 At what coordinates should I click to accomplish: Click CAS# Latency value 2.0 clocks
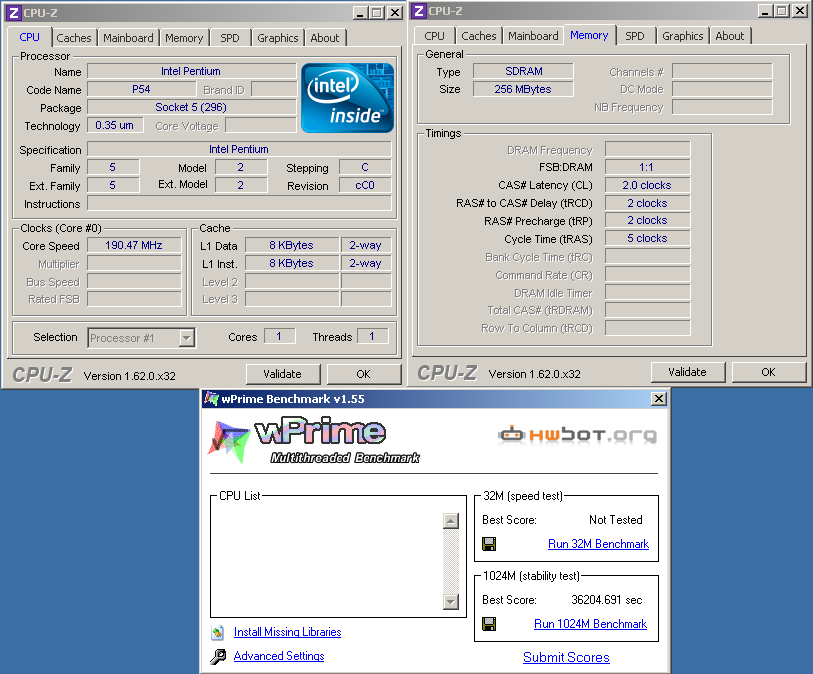(x=648, y=185)
